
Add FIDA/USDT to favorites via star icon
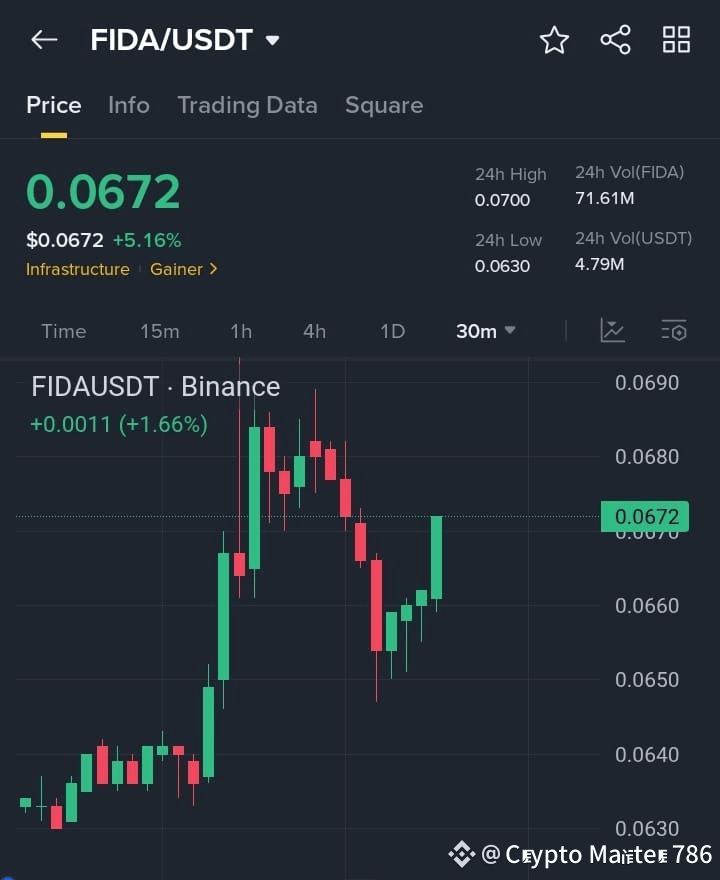coord(554,40)
